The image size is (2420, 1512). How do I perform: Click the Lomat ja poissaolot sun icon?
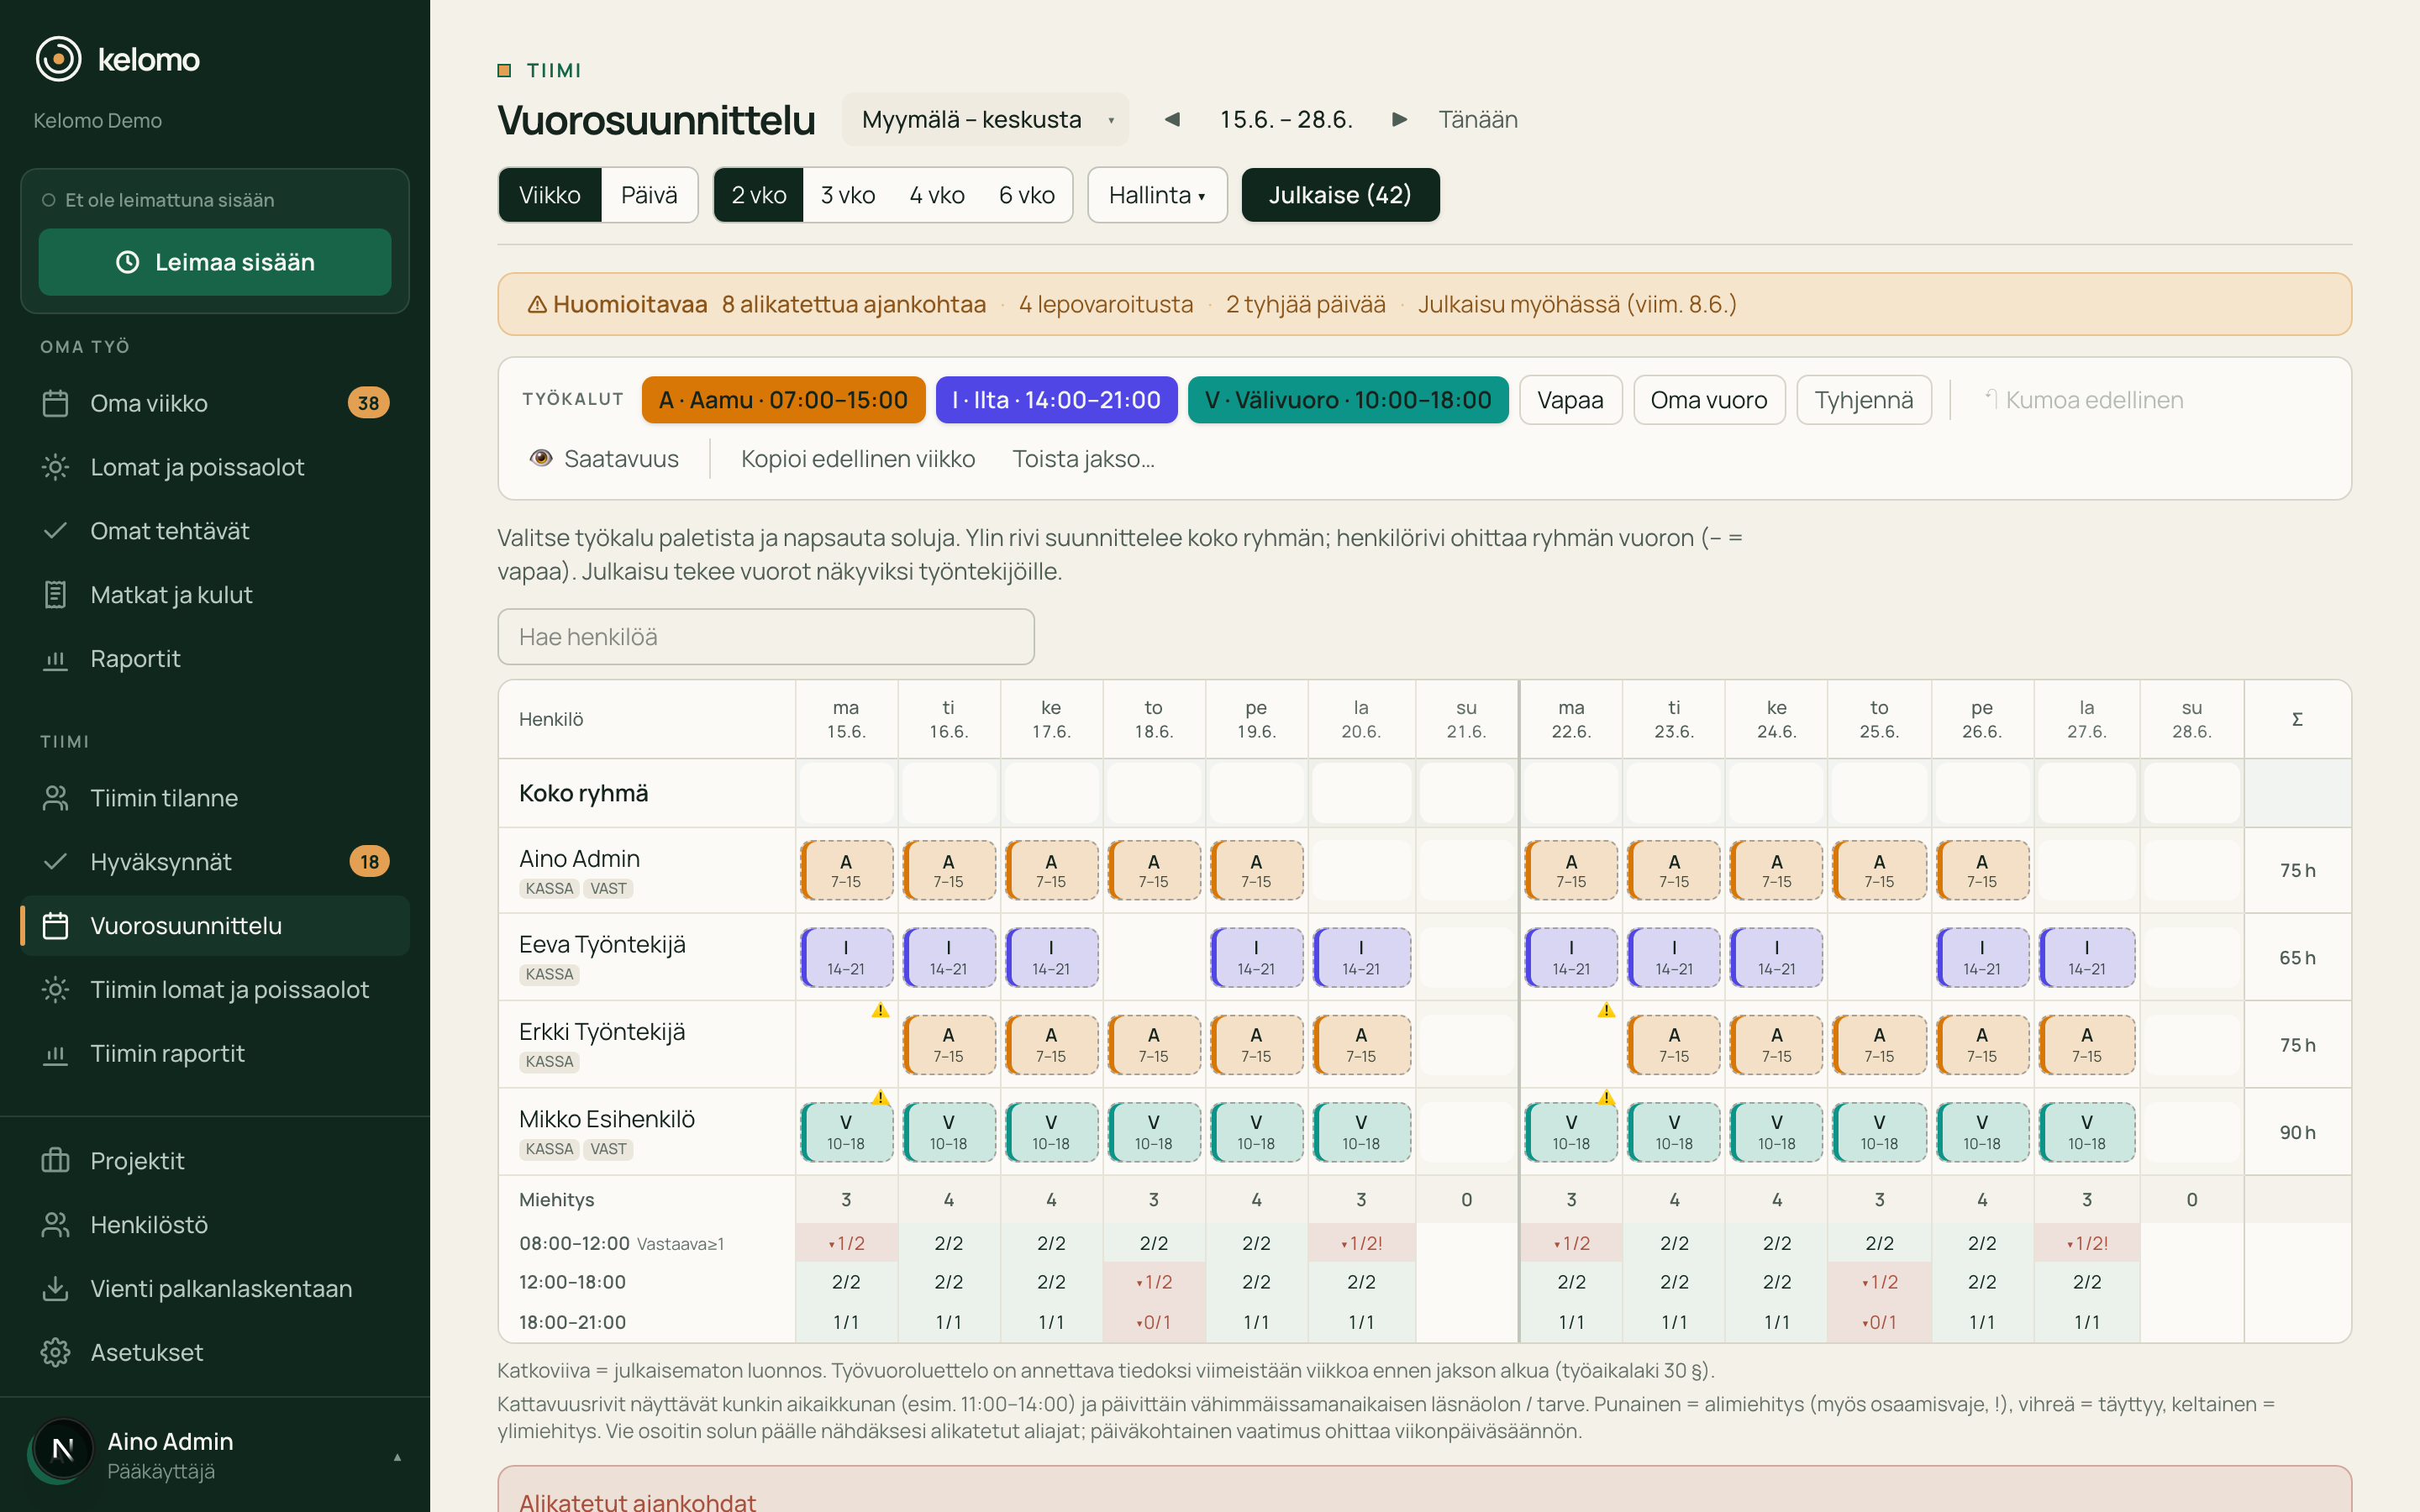(55, 467)
